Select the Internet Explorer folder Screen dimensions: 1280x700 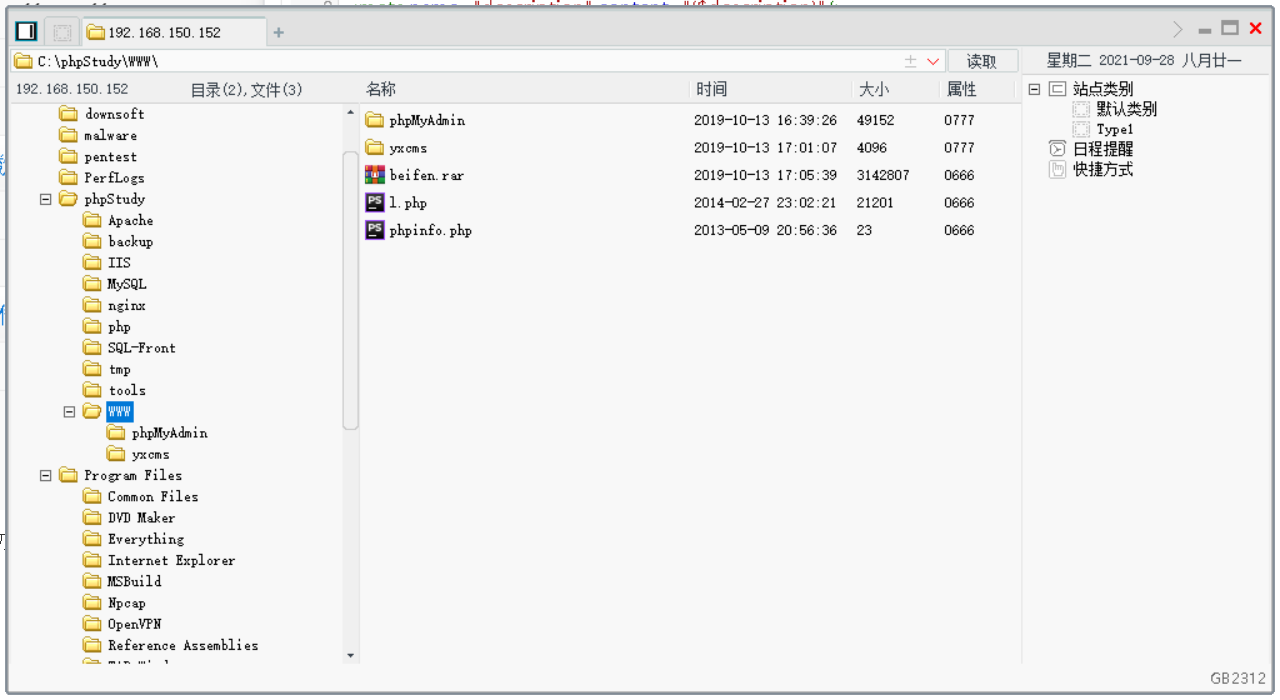[171, 561]
